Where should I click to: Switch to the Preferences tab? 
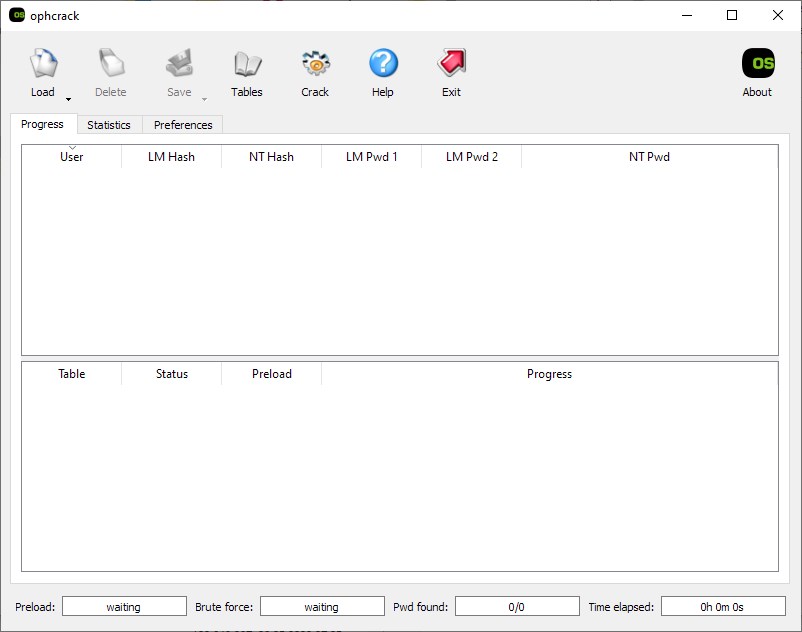[x=183, y=125]
